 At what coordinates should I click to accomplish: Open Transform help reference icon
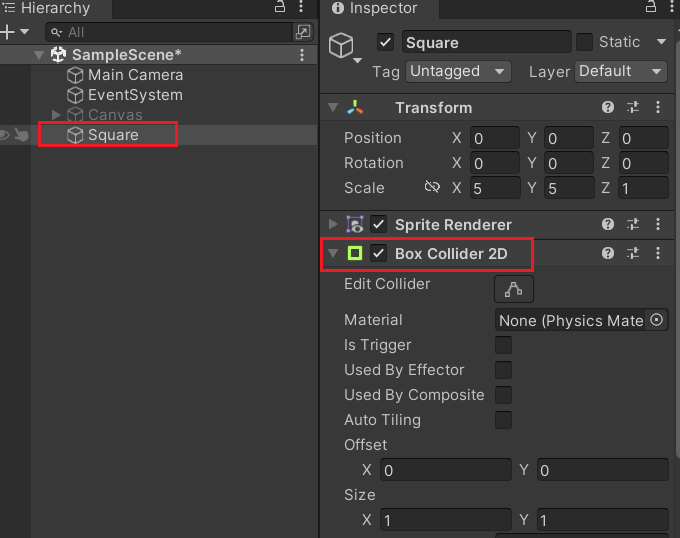608,107
